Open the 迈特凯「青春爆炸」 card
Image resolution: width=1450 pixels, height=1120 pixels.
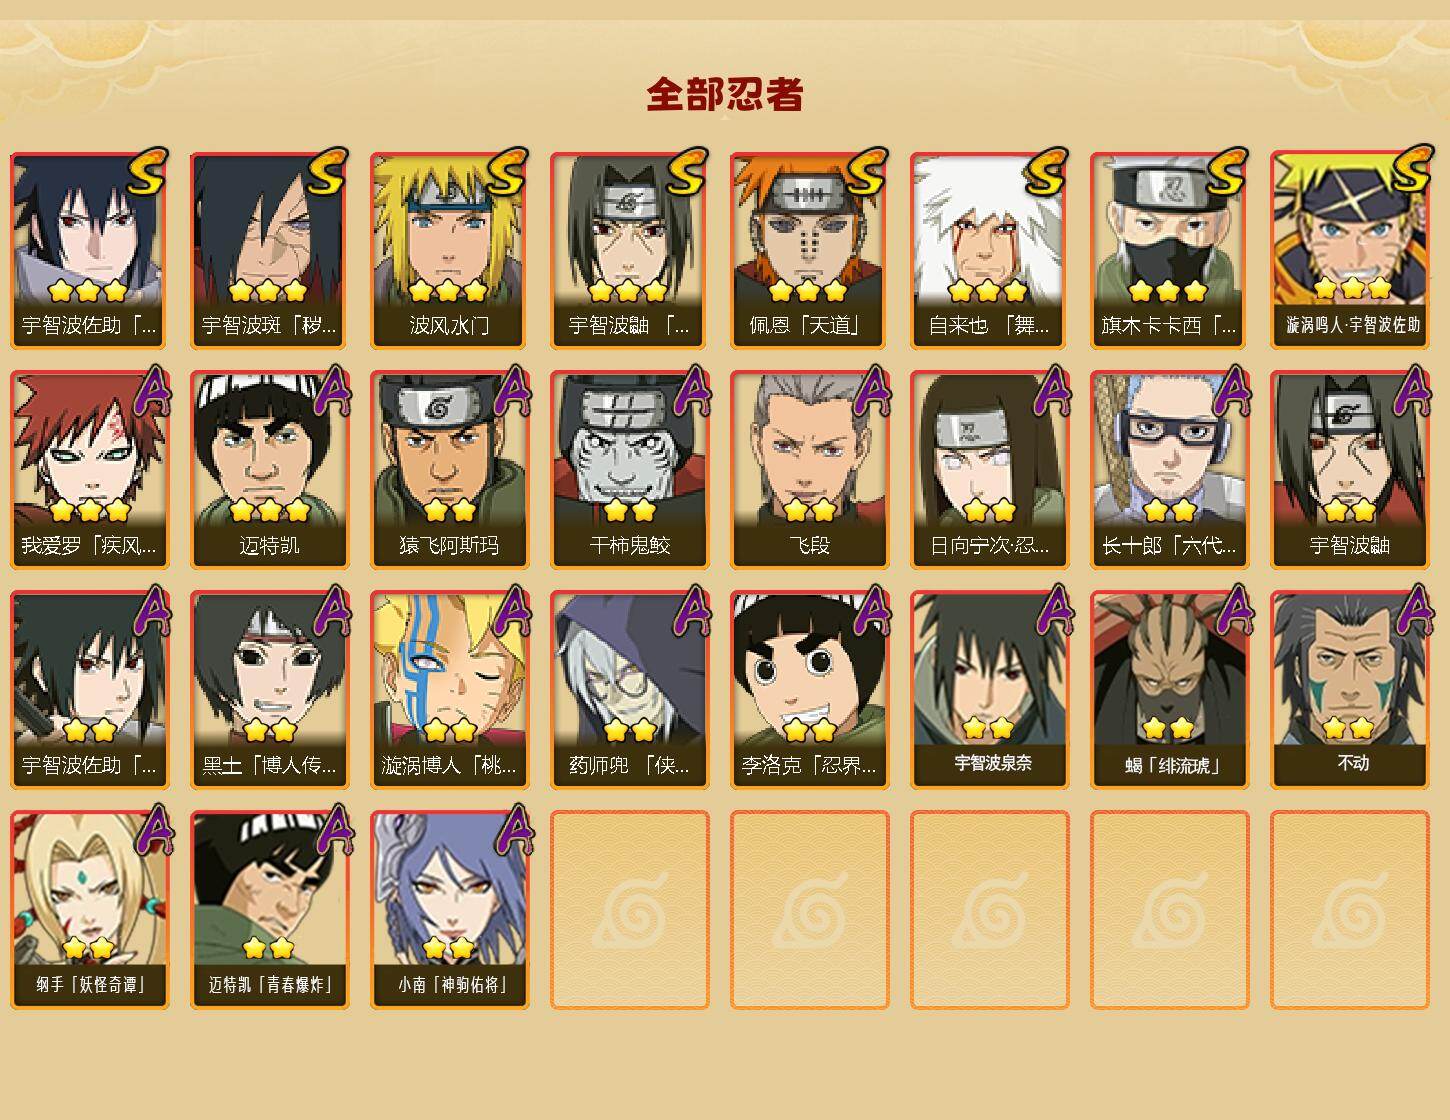[x=269, y=910]
